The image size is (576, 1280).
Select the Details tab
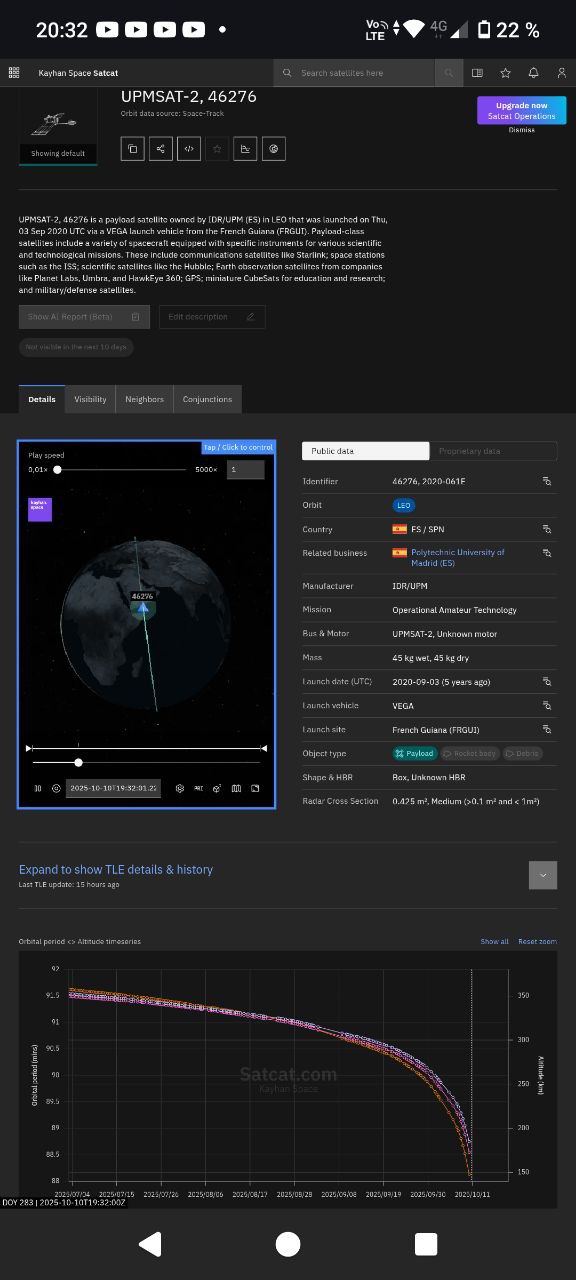(x=42, y=399)
